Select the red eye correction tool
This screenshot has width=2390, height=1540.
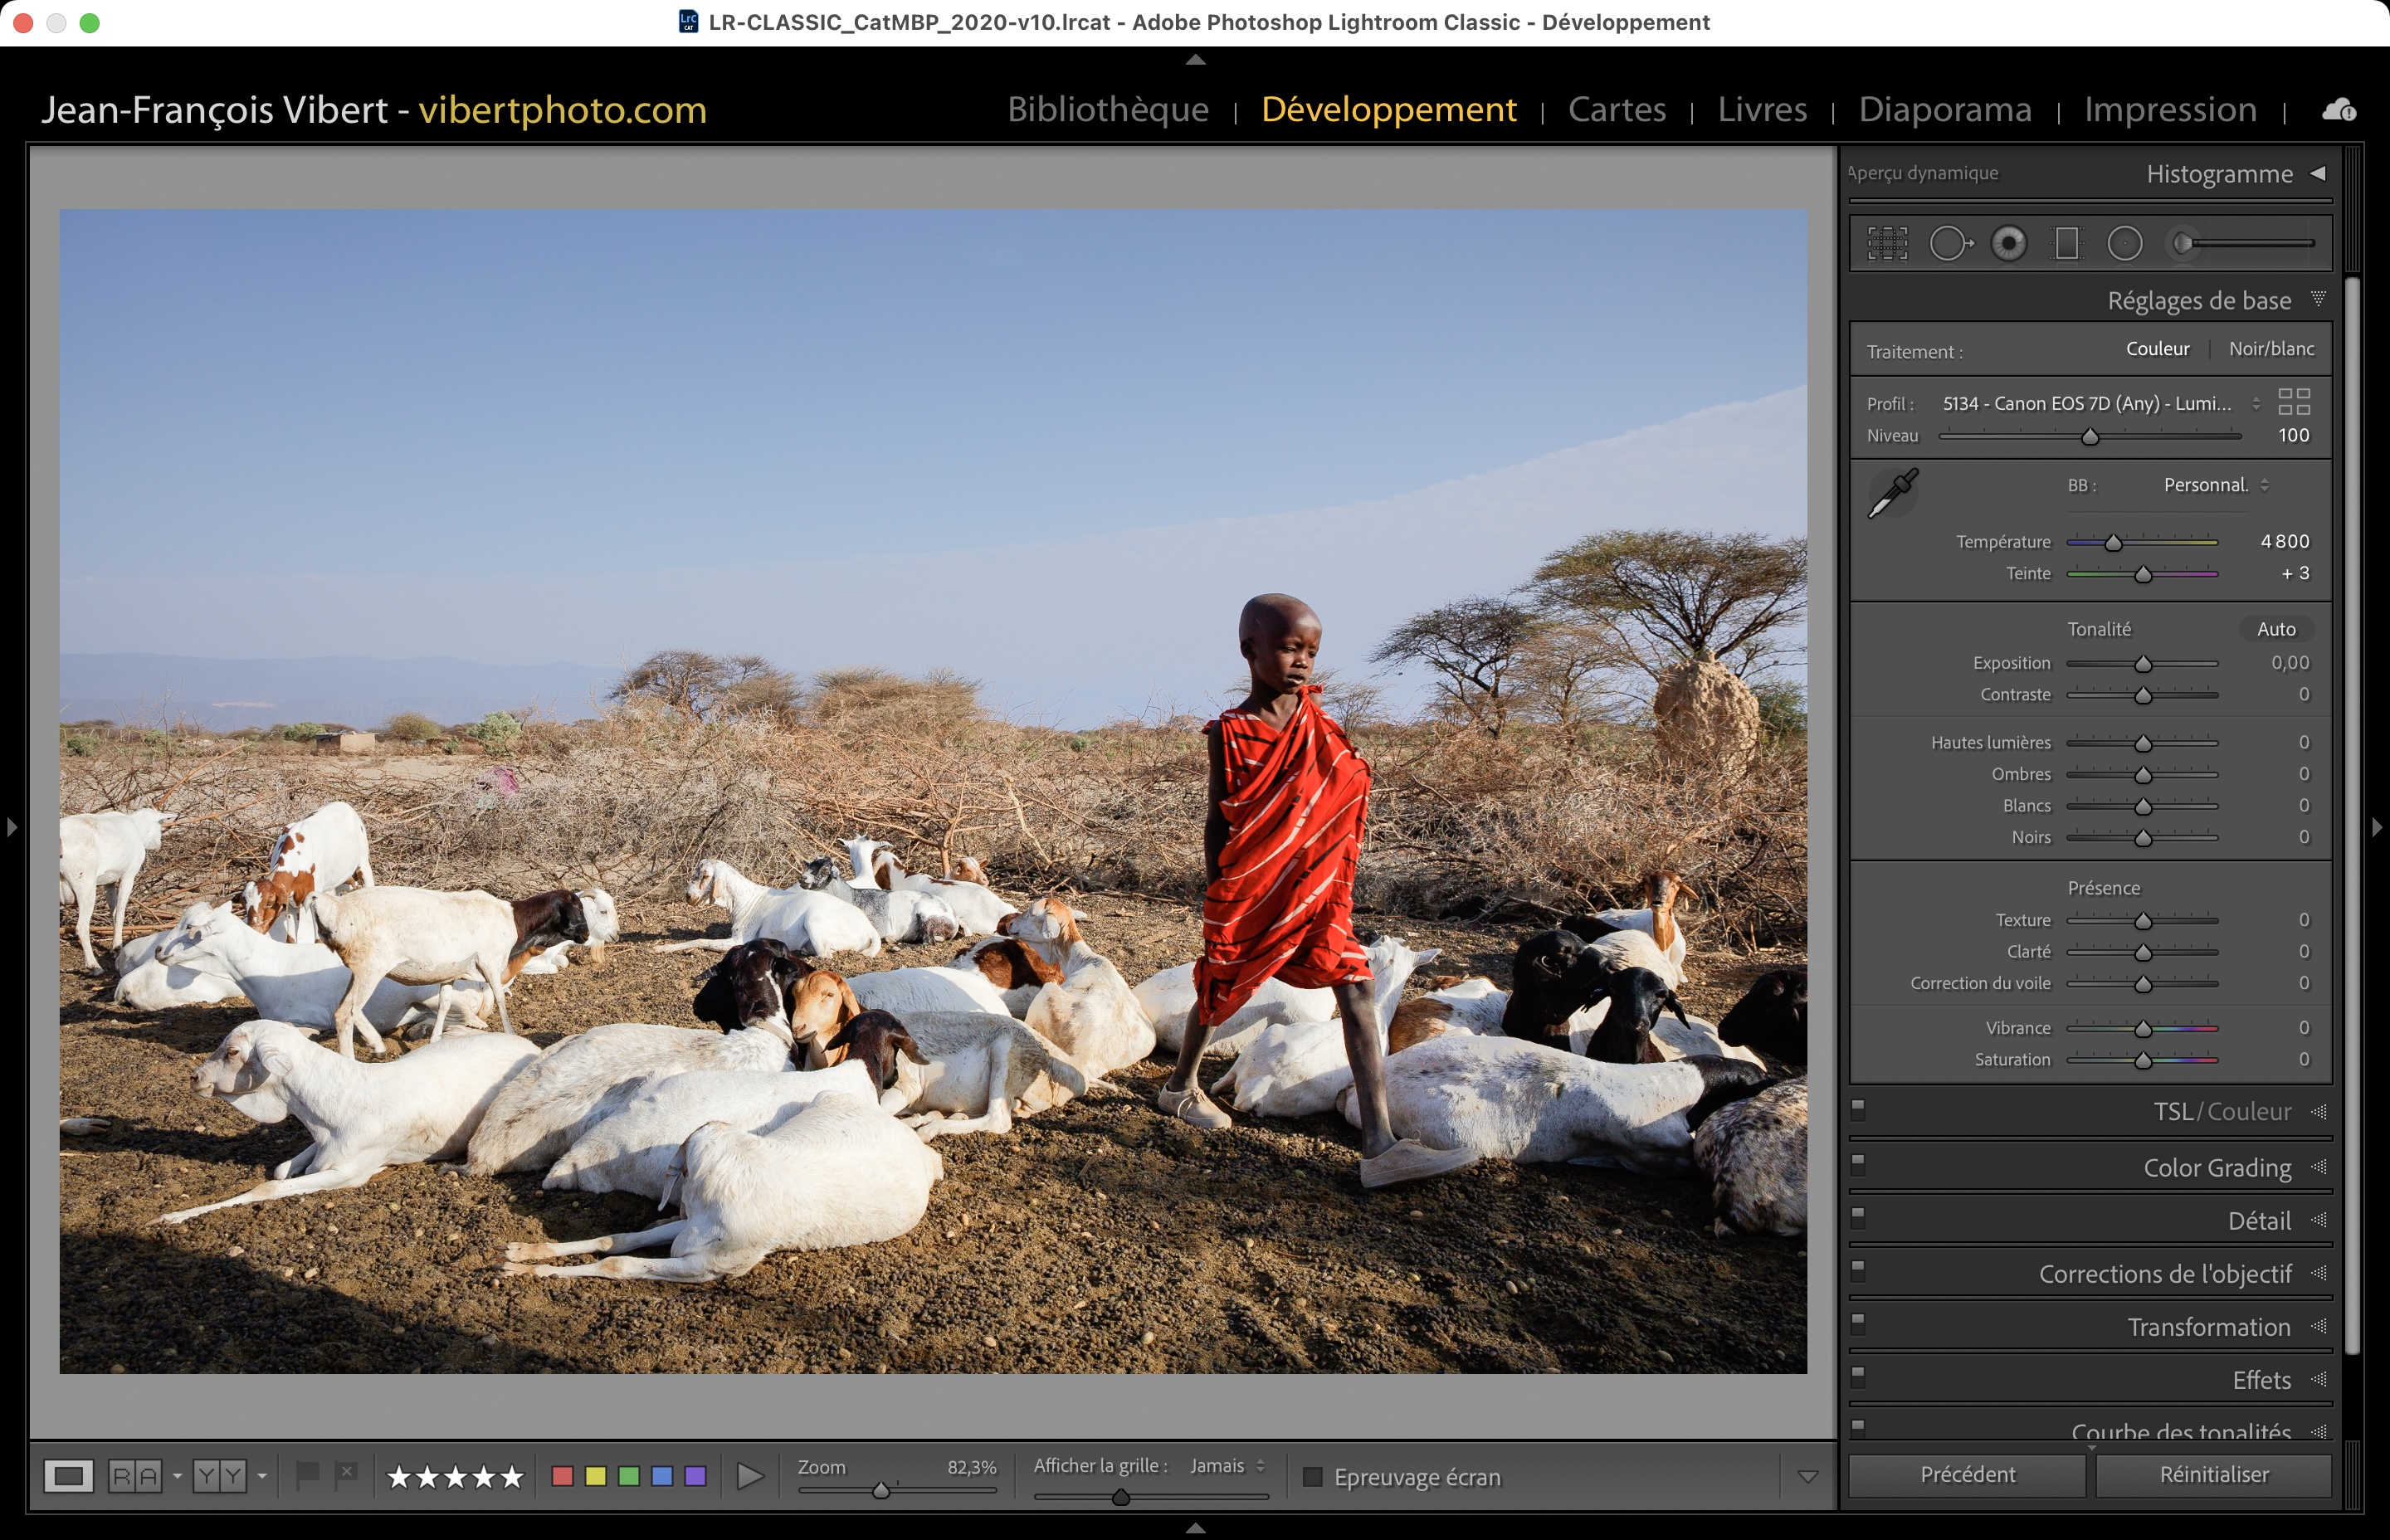[2008, 243]
